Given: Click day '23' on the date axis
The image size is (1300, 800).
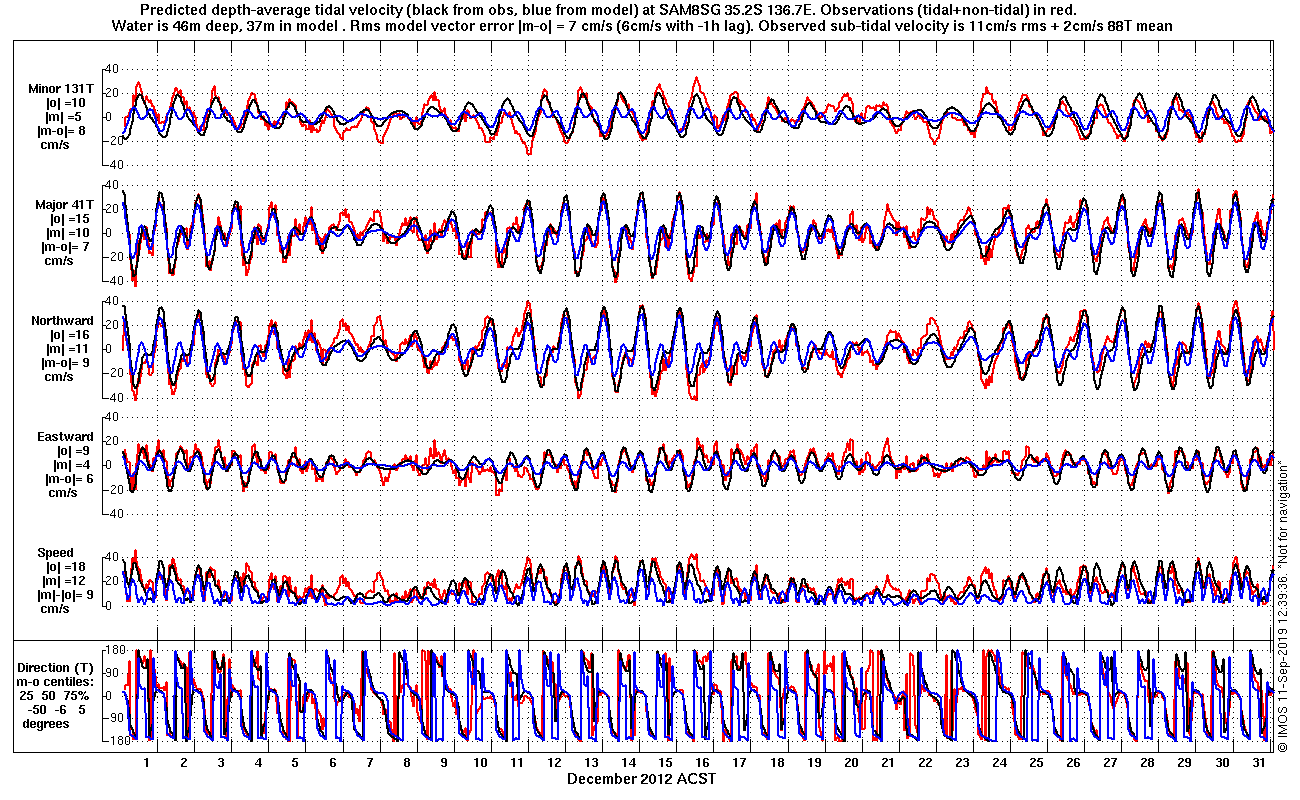Looking at the screenshot, I should [963, 763].
